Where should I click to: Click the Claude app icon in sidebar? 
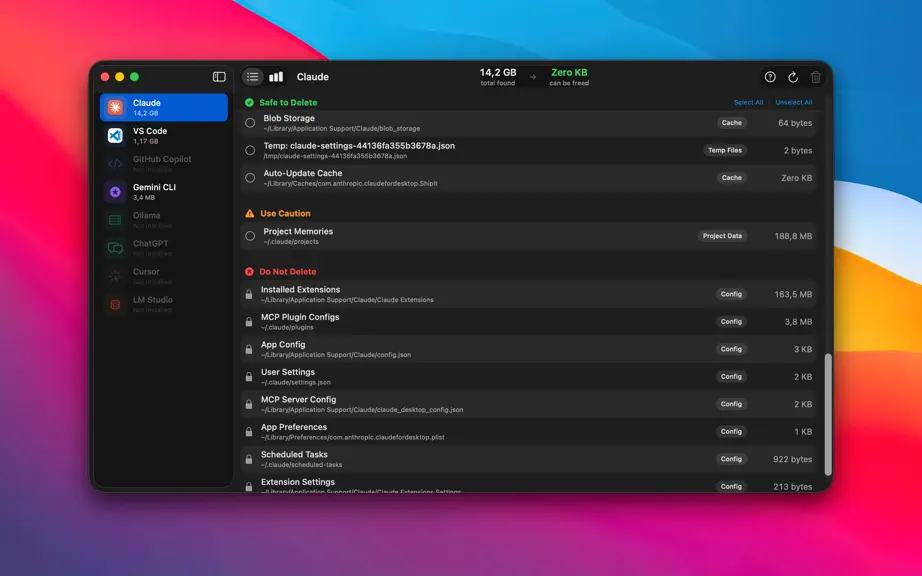[115, 107]
